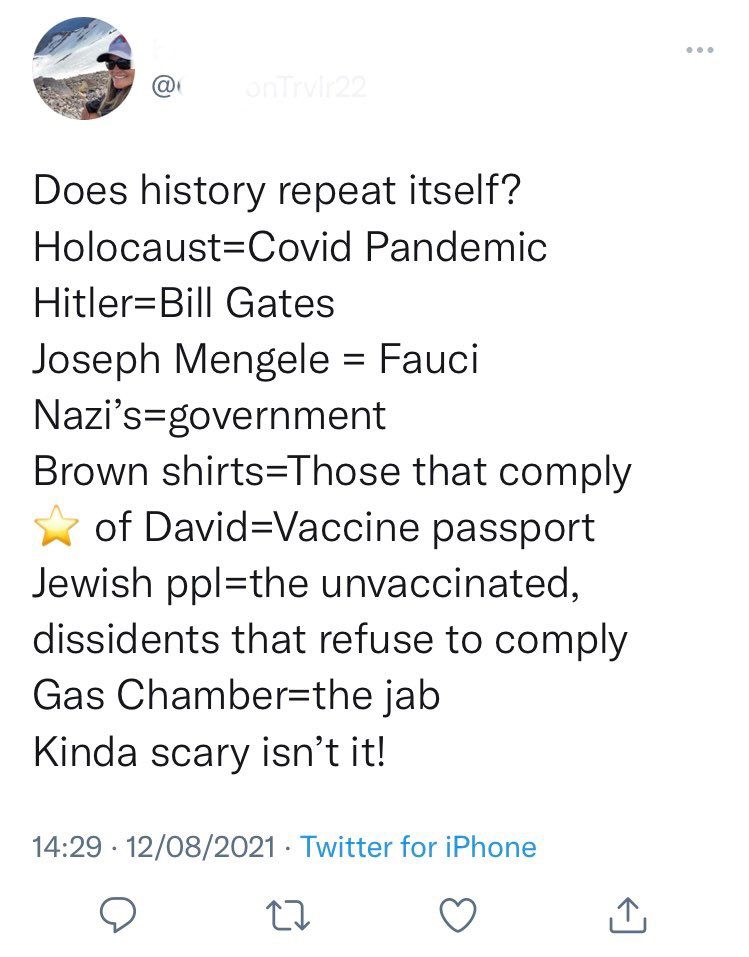Viewport: 749px width, 957px height.
Task: Click the Twitter for iPhone source link
Action: [x=418, y=847]
